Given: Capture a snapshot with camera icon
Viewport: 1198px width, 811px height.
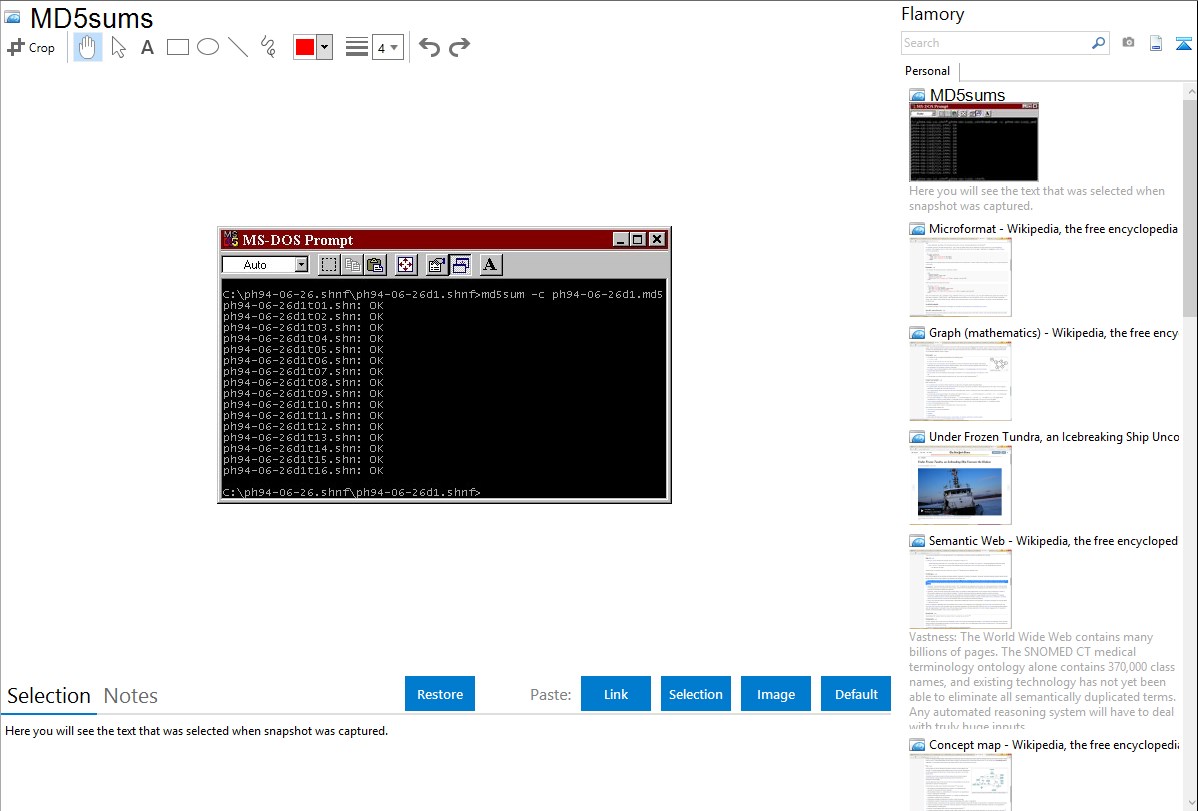Looking at the screenshot, I should 1128,43.
